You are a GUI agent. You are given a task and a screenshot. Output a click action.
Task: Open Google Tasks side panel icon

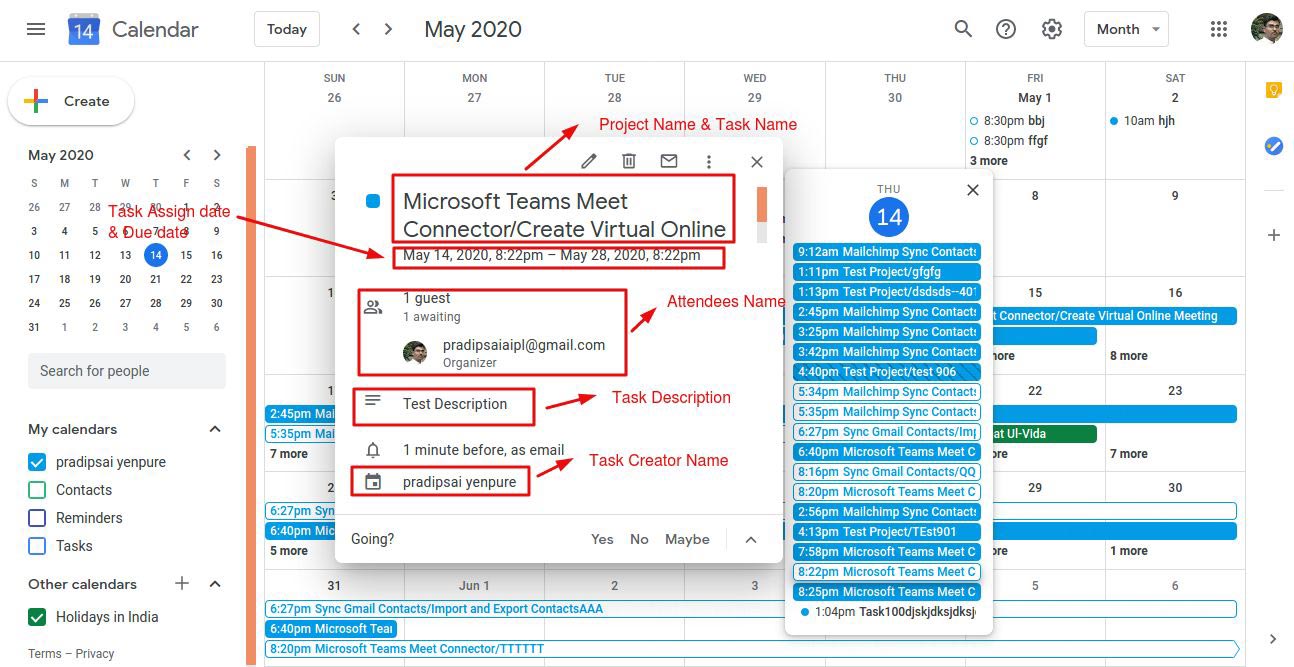tap(1273, 146)
